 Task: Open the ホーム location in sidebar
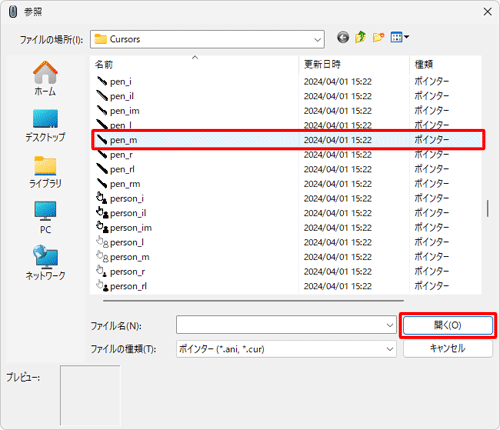tap(45, 79)
